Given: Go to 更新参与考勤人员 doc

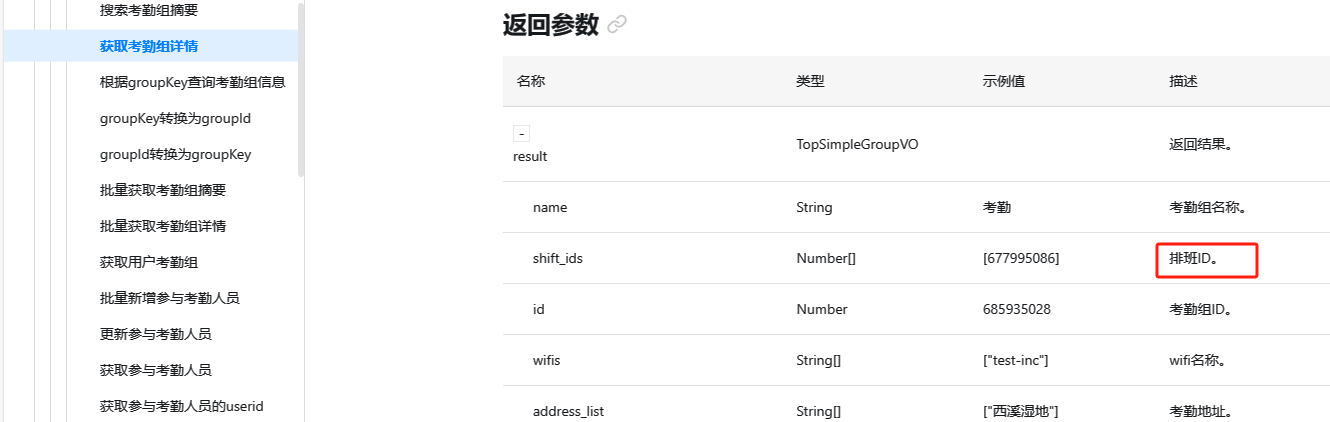Looking at the screenshot, I should 155,334.
